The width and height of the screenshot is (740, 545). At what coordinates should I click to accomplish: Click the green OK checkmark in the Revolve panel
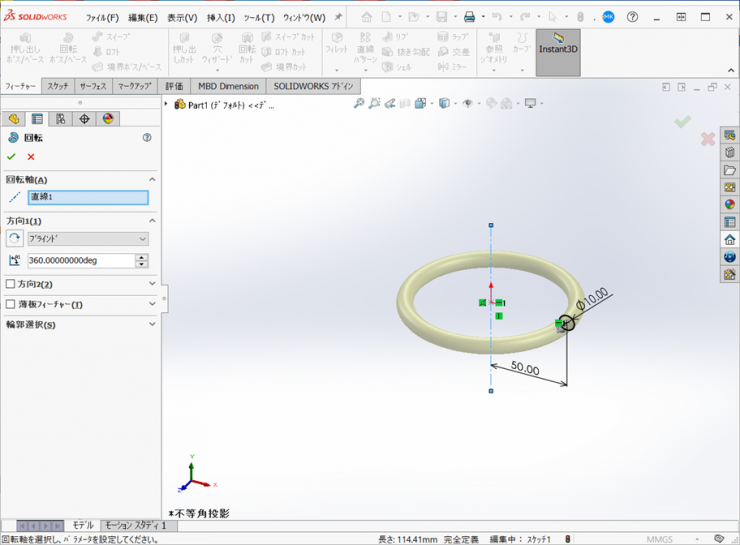(x=11, y=157)
